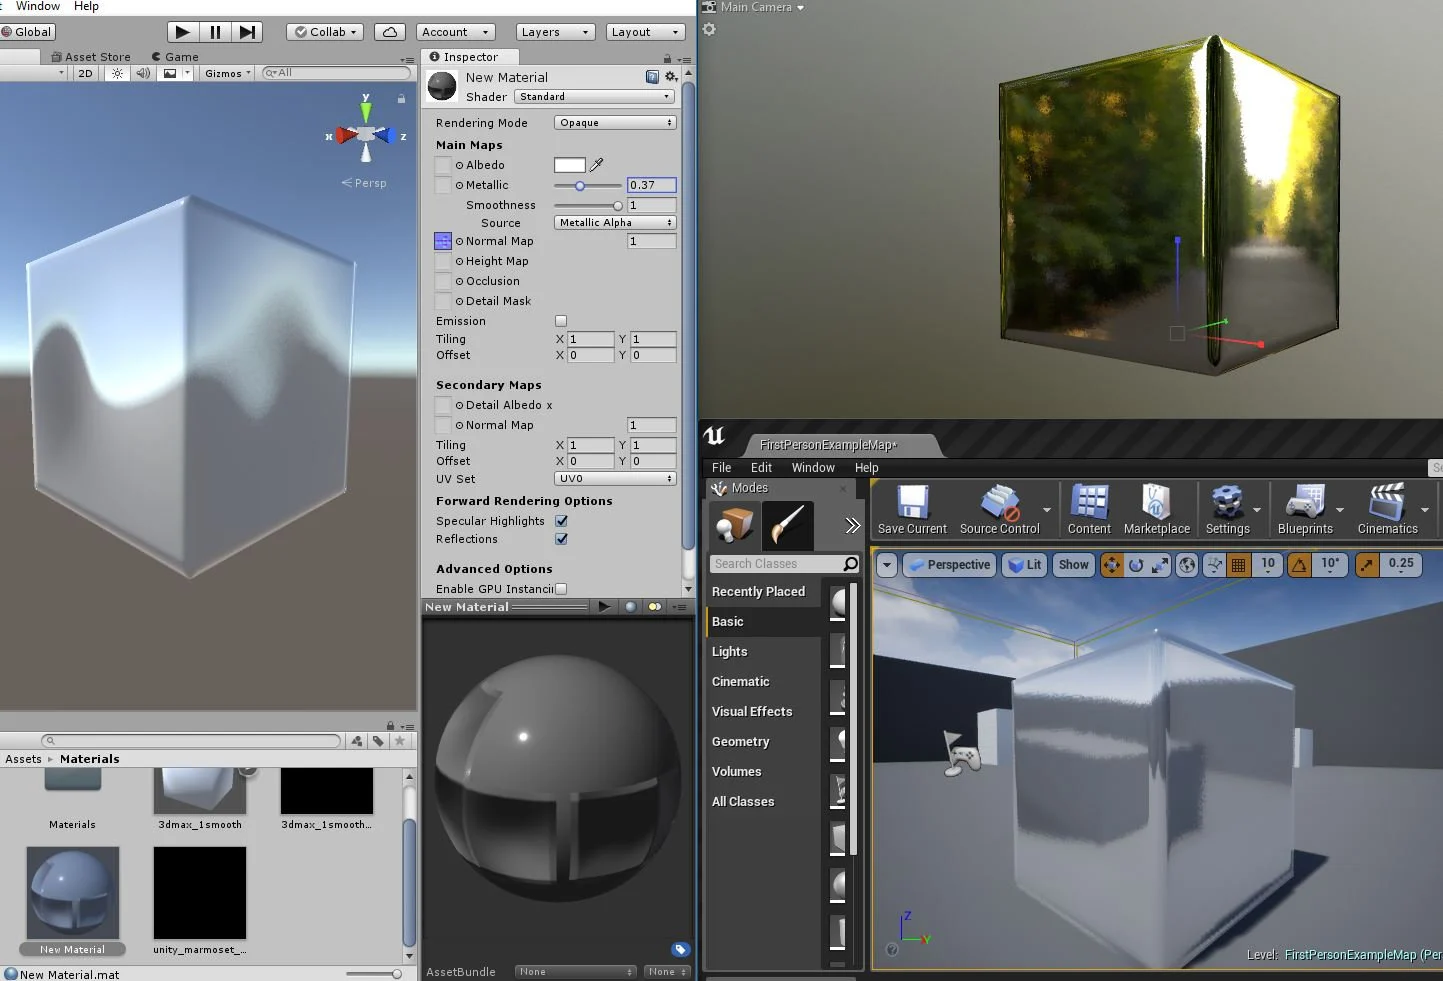Image resolution: width=1443 pixels, height=981 pixels.
Task: Toggle Unreal grid snapping icon
Action: pyautogui.click(x=1238, y=565)
